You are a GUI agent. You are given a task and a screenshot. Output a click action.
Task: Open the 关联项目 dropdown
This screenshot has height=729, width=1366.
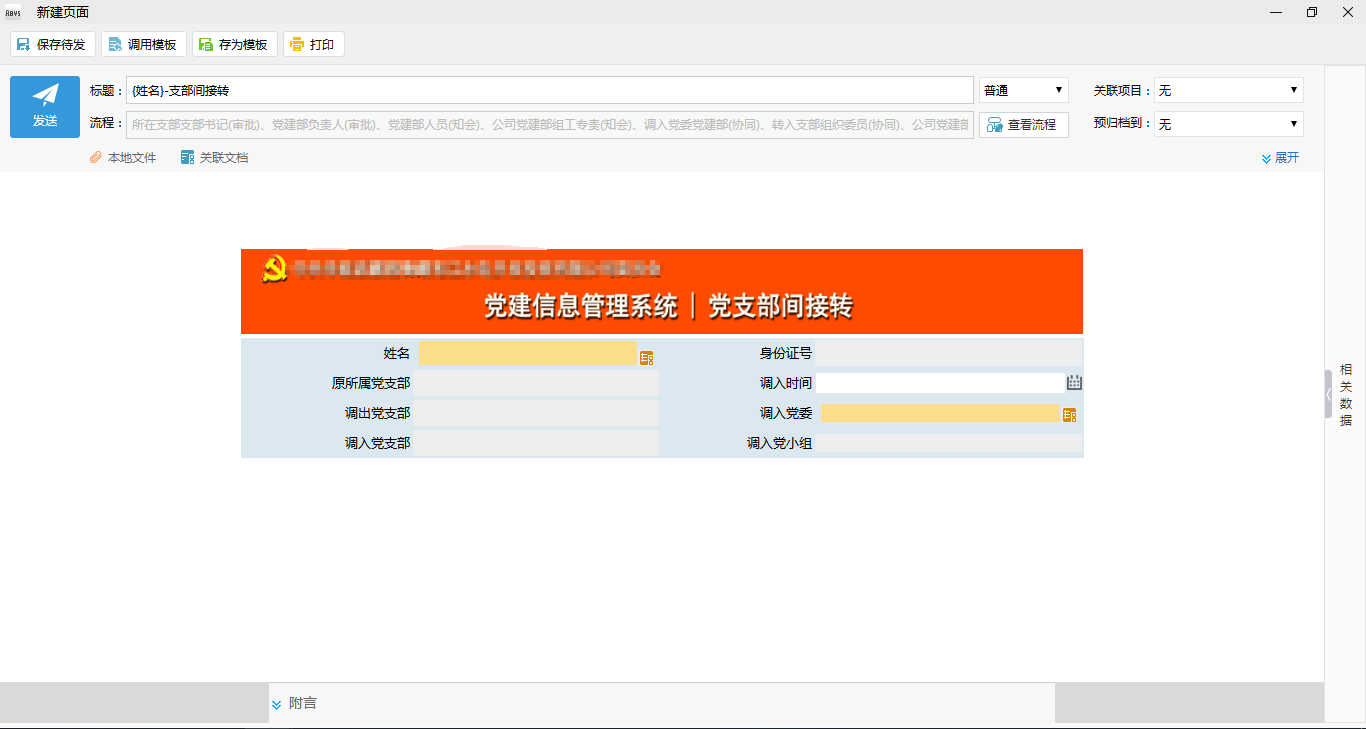[x=1228, y=90]
